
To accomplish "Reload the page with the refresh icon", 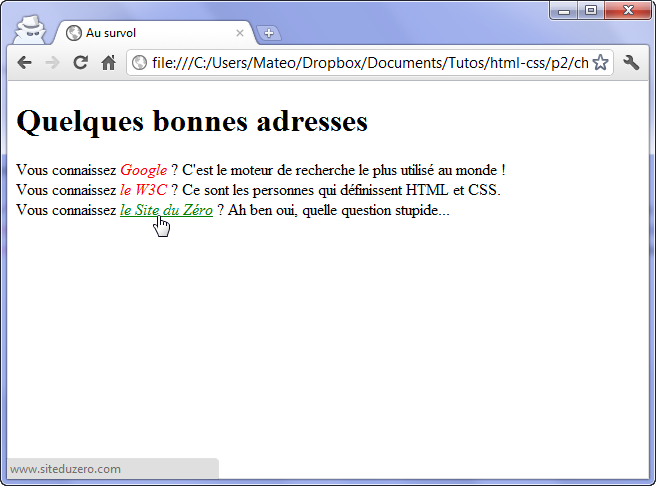I will click(x=80, y=63).
